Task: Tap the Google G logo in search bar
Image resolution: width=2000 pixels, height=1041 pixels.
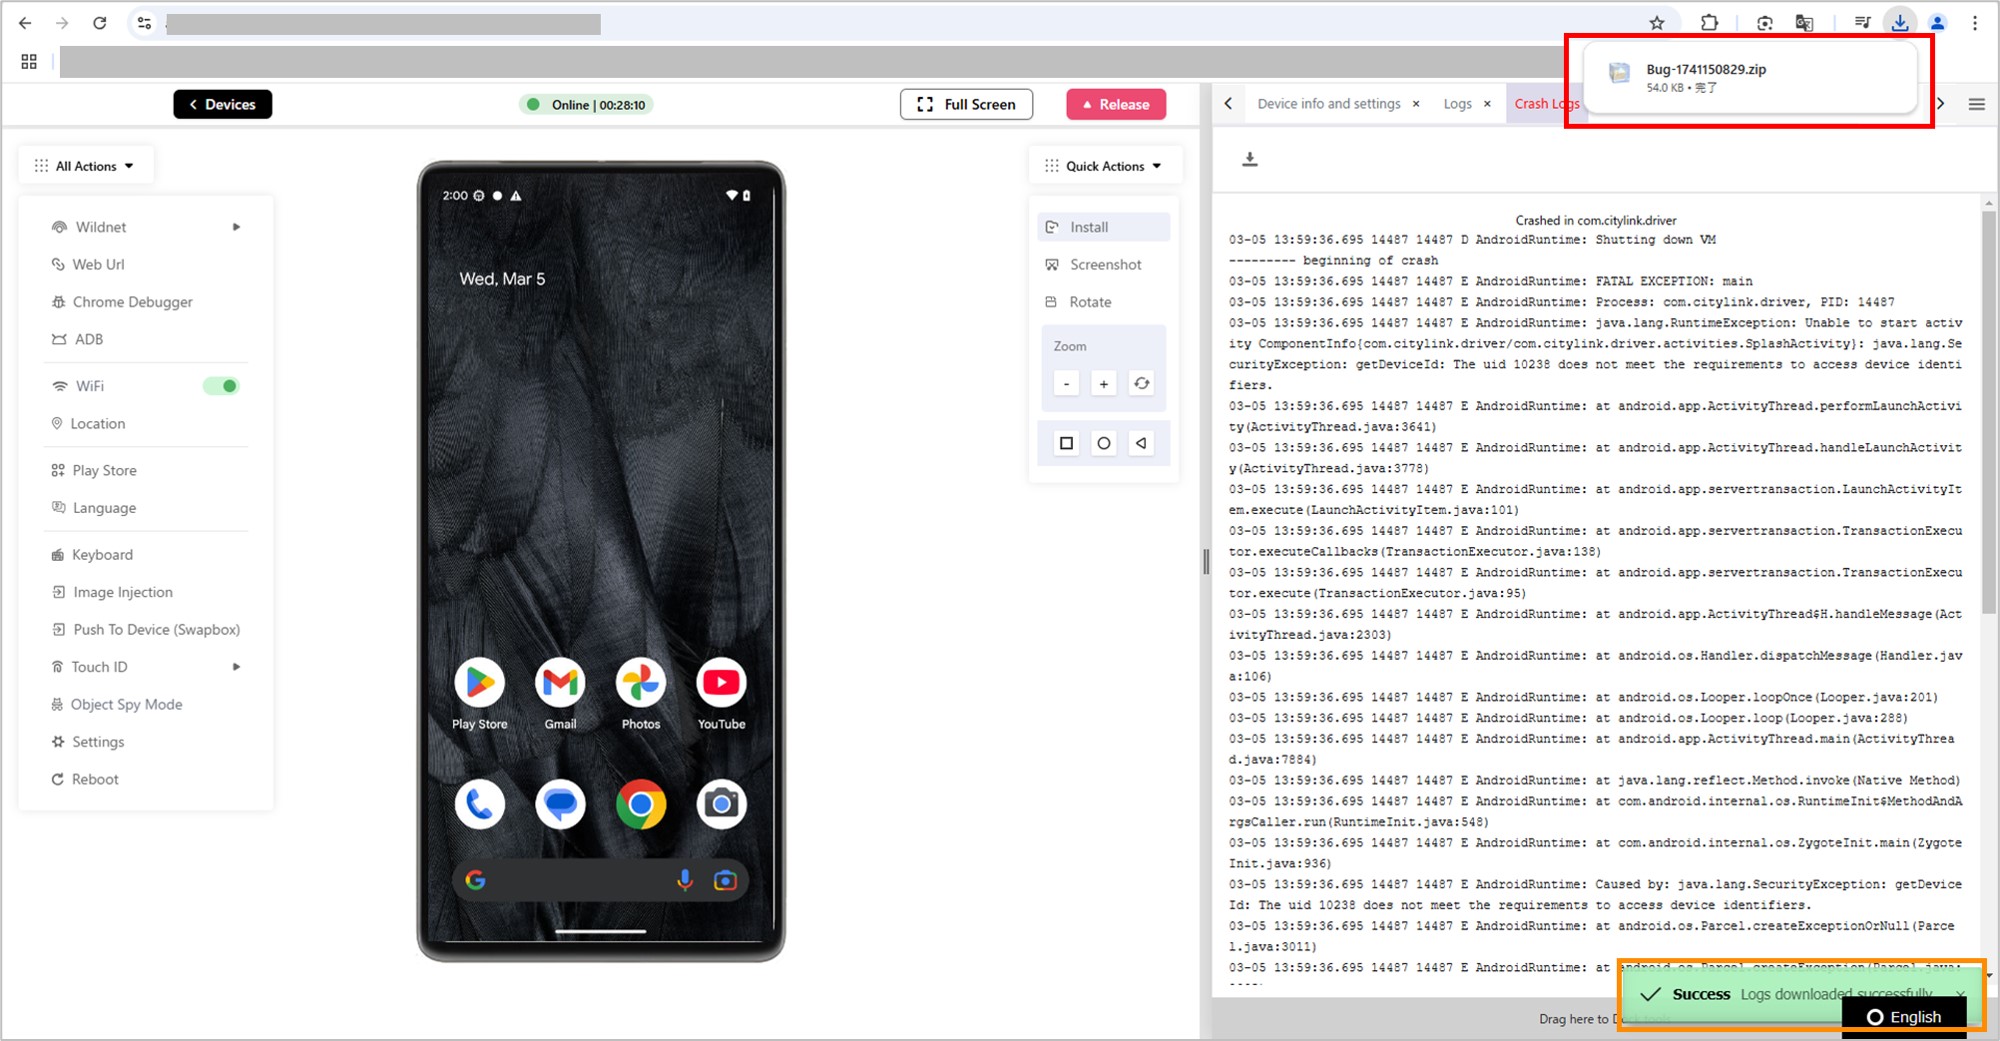Action: (x=476, y=880)
